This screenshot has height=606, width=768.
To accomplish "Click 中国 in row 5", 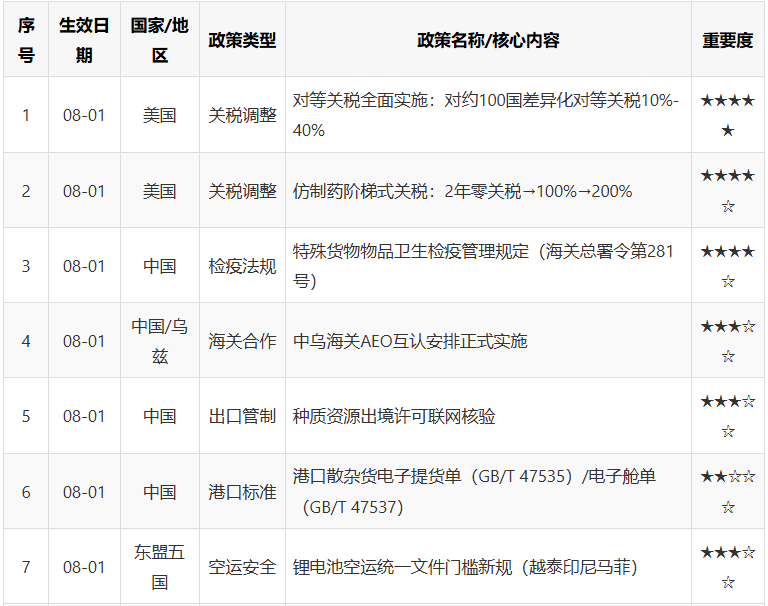I will [x=160, y=416].
